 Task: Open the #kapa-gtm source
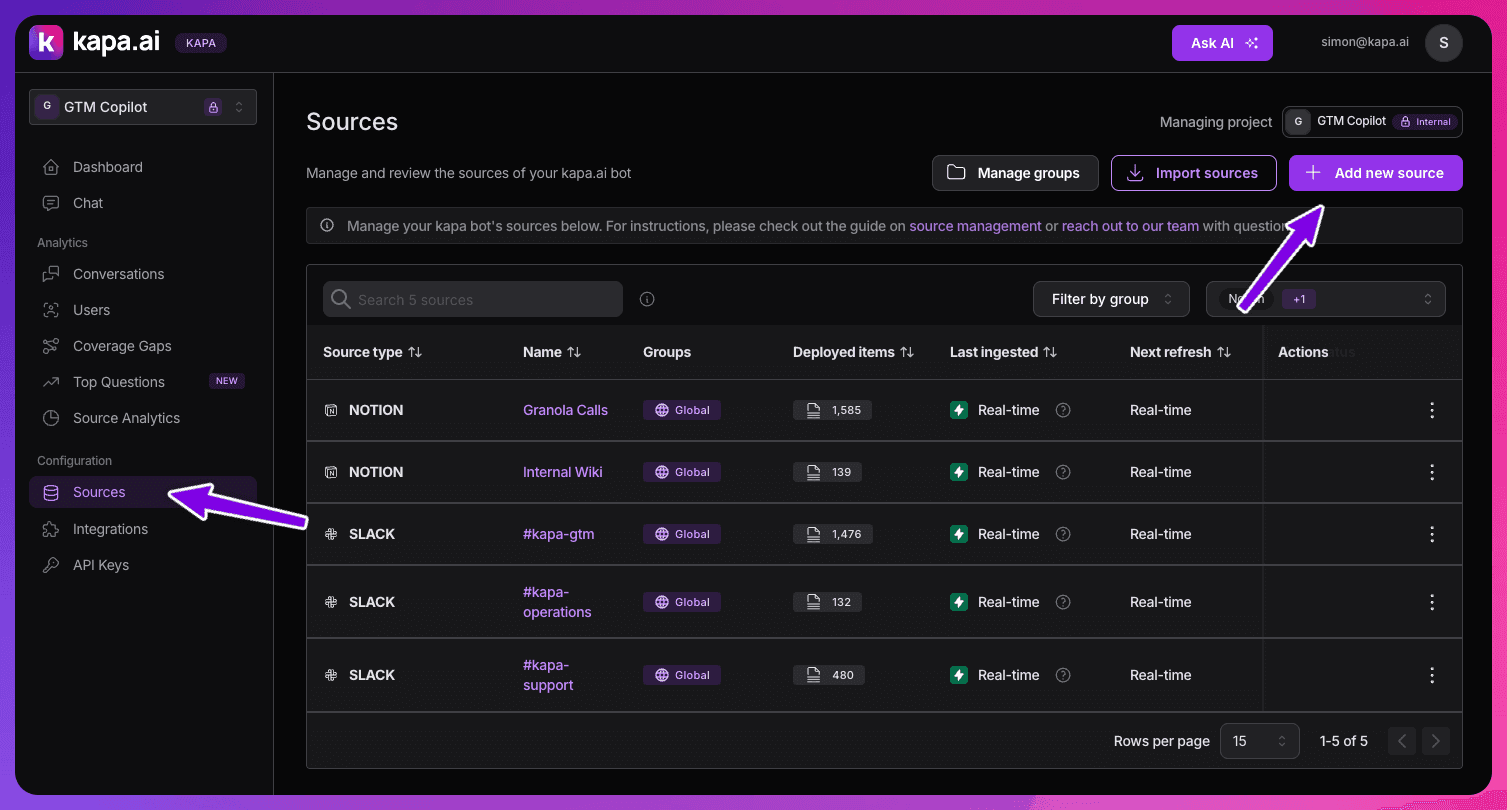(559, 534)
